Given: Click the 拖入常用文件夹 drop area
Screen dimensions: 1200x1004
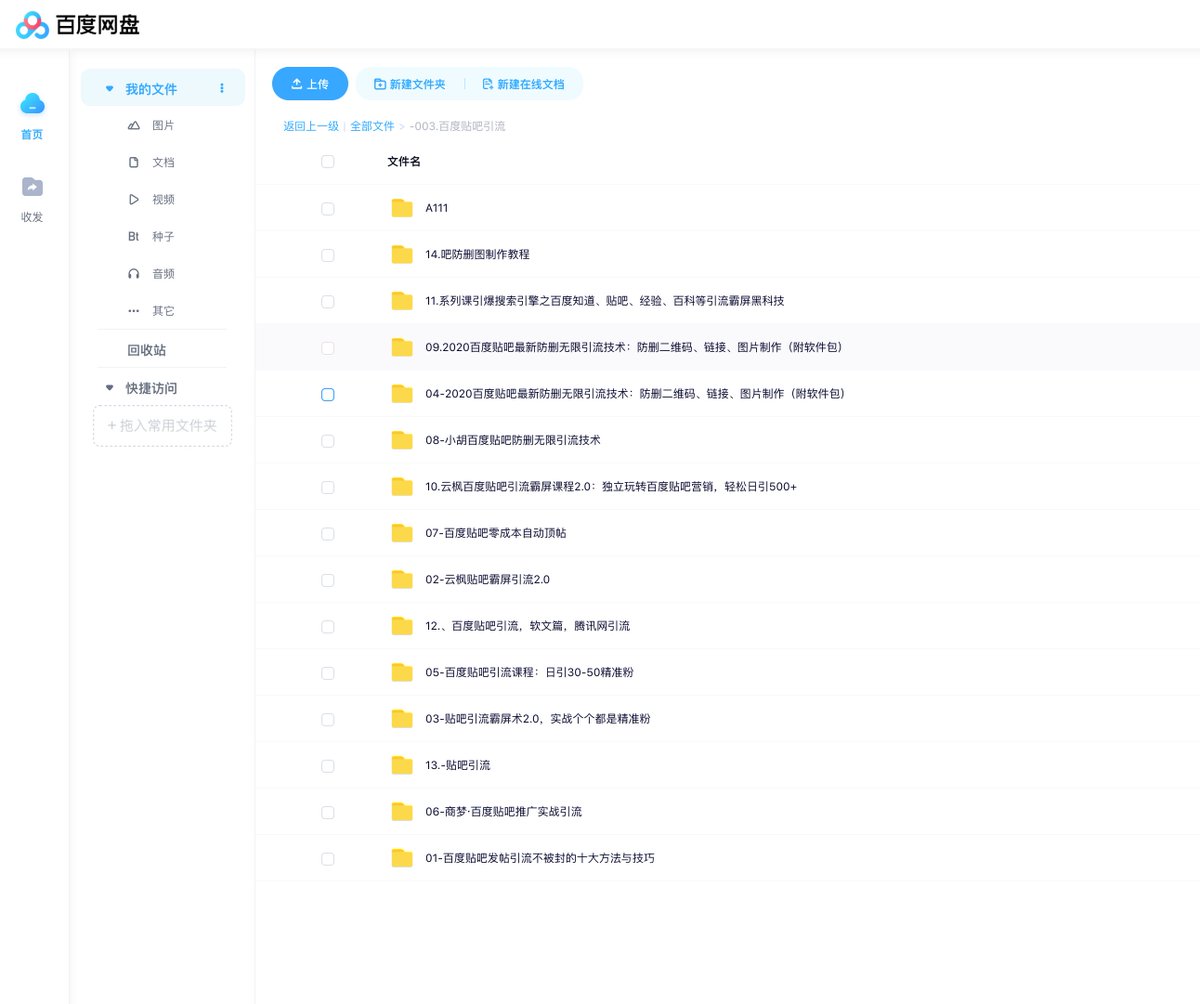Looking at the screenshot, I should pos(163,425).
